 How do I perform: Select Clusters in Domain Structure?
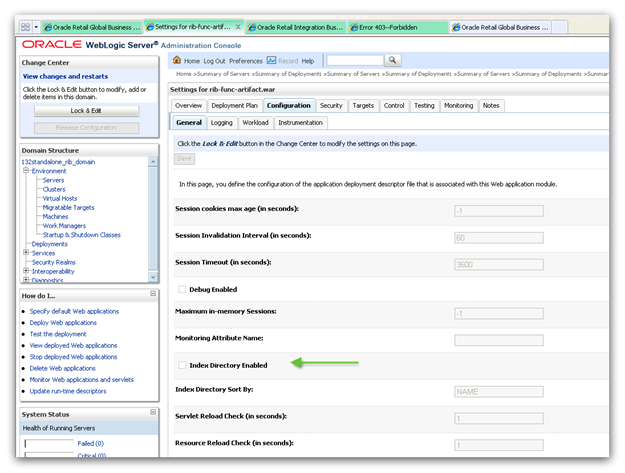point(54,189)
